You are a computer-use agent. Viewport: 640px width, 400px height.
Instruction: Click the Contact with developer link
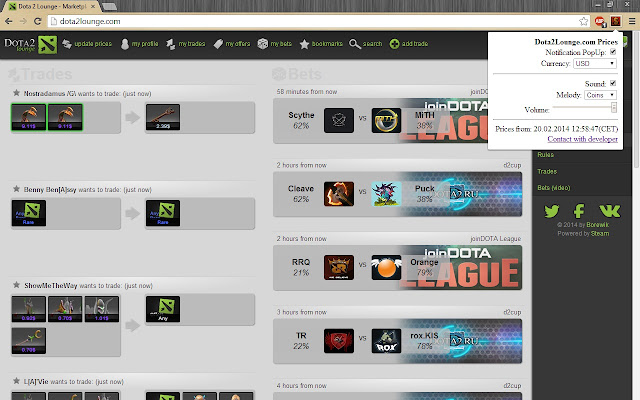coord(582,139)
